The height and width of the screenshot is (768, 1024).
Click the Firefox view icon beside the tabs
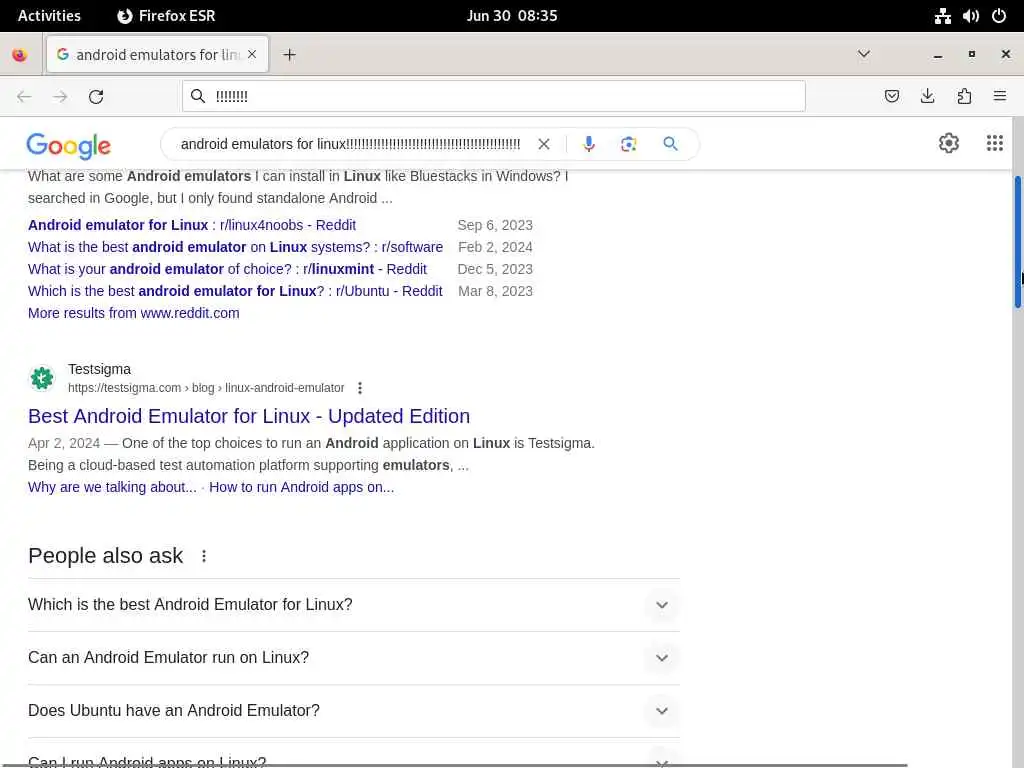tap(20, 55)
